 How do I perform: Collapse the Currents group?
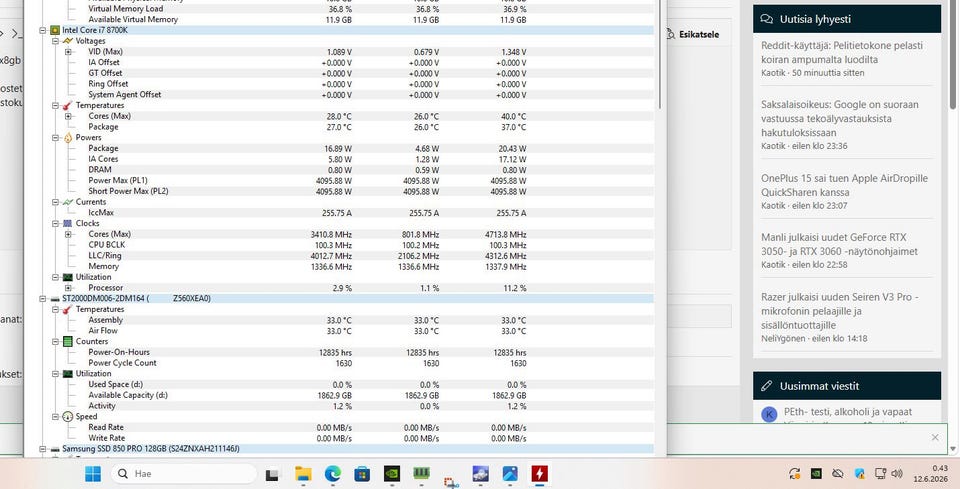[55, 202]
